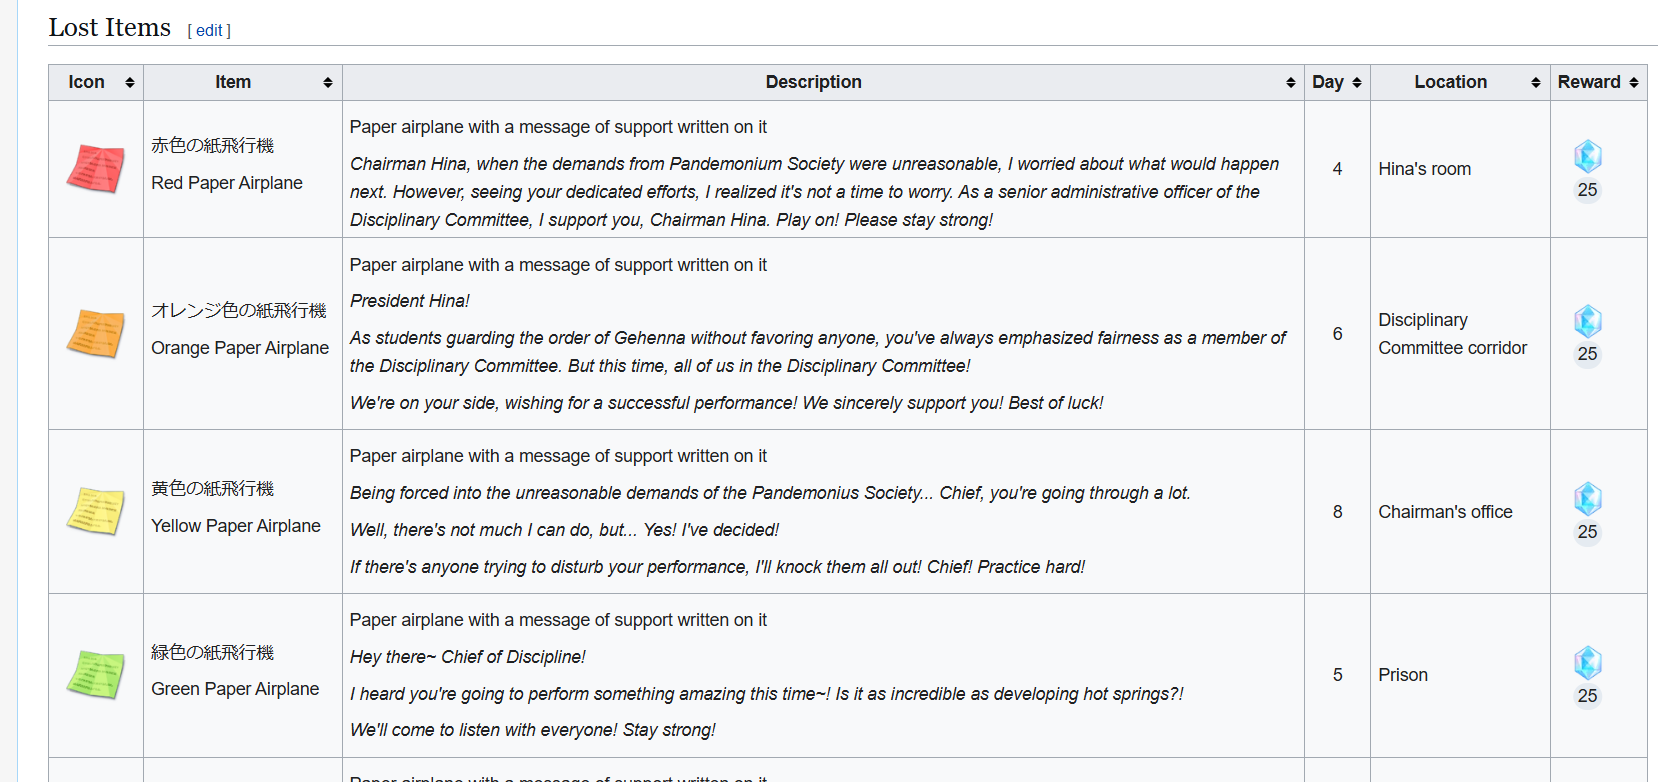Screen dimensions: 1663x782
Task: Click the reward gem in the Hina's room row
Action: 1588,157
